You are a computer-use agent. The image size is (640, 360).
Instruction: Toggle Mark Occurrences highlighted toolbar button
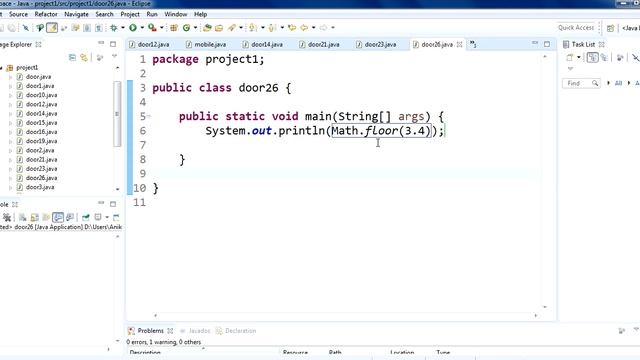click(52, 28)
